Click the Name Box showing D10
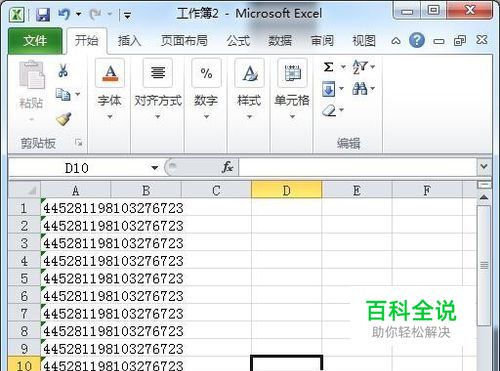Image resolution: width=500 pixels, height=371 pixels. coord(77,168)
